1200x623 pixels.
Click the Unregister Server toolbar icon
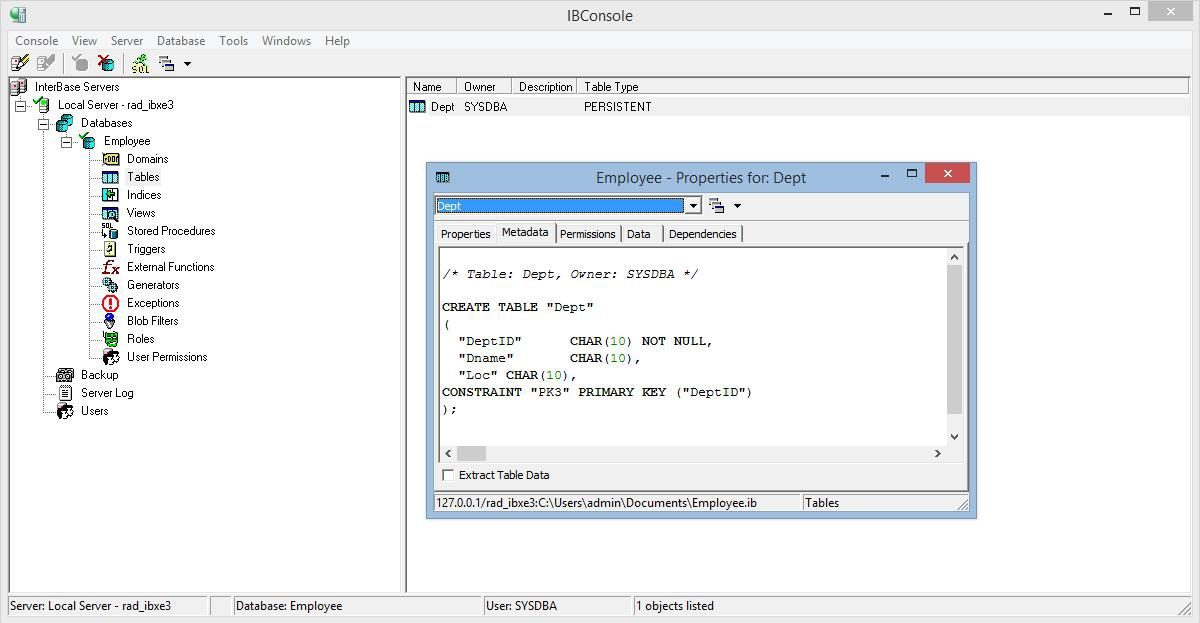[x=45, y=63]
